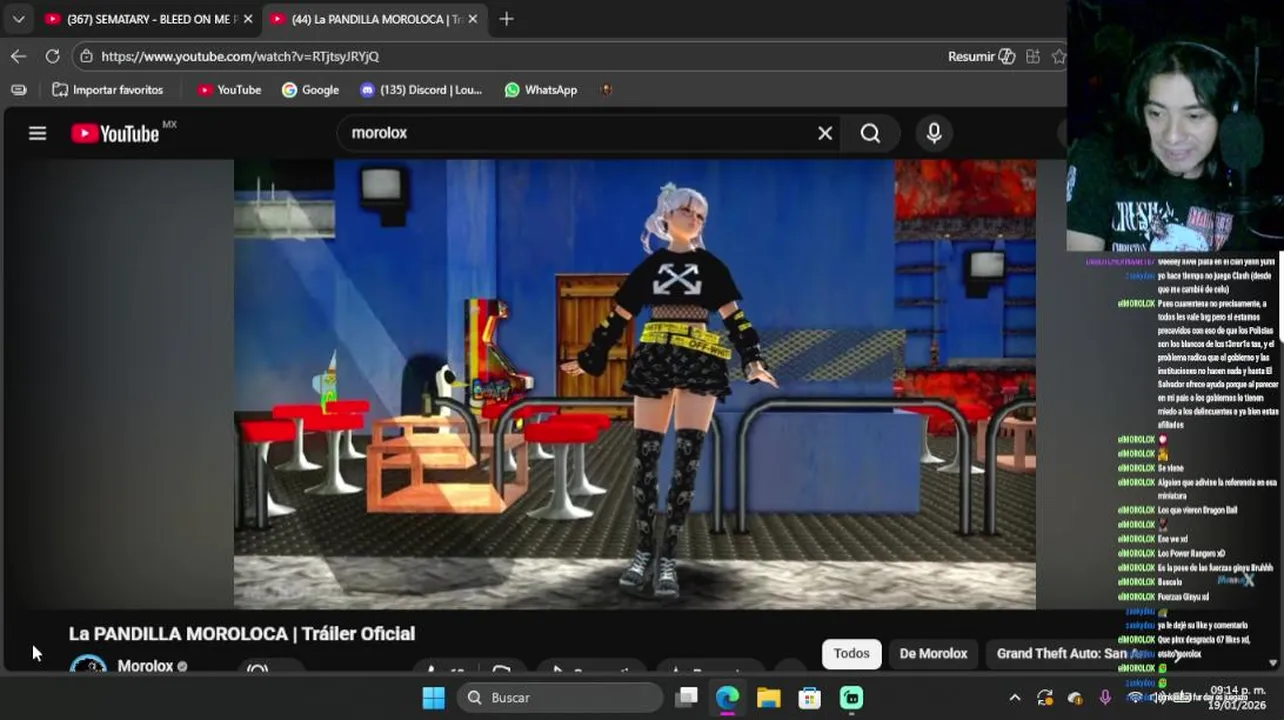
Task: Expand the tab actions dropdown arrow
Action: coord(18,19)
